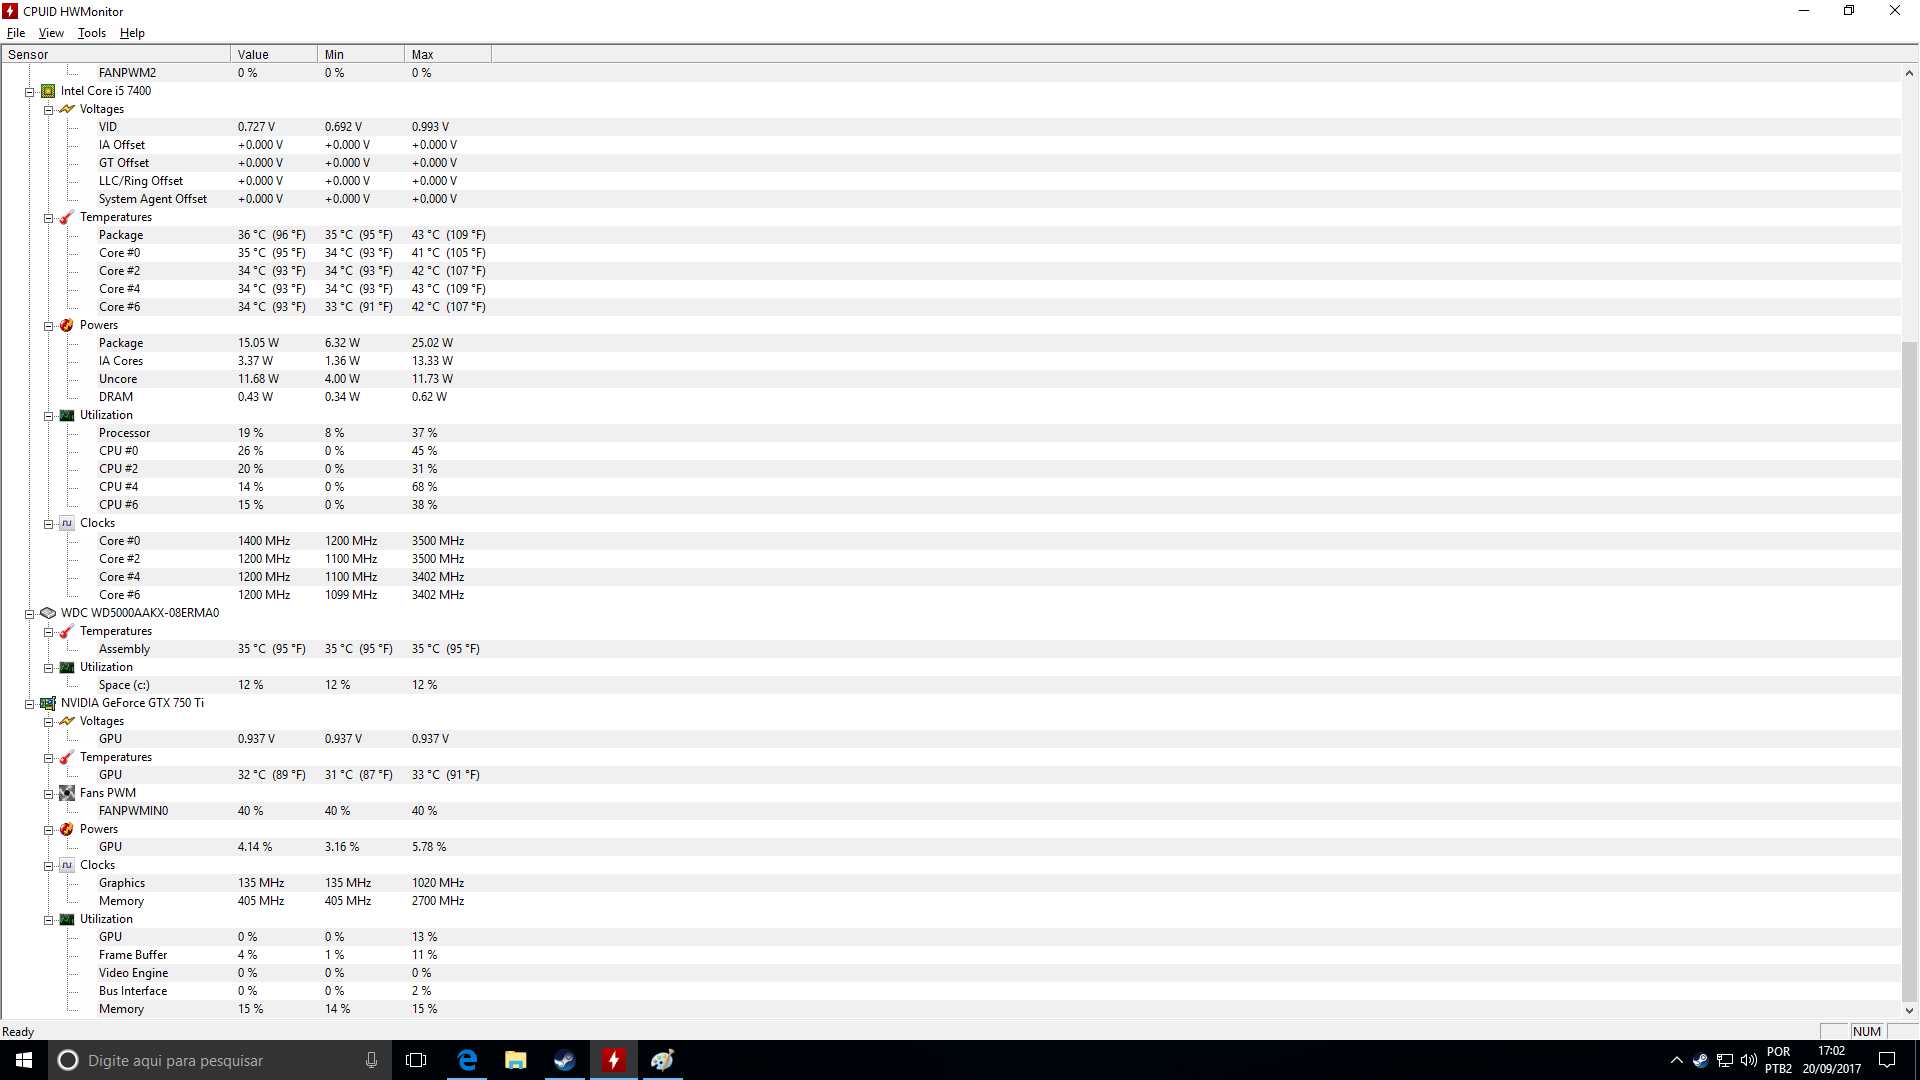Collapse the CPU Clocks group
Viewport: 1920px width, 1080px height.
click(x=48, y=524)
